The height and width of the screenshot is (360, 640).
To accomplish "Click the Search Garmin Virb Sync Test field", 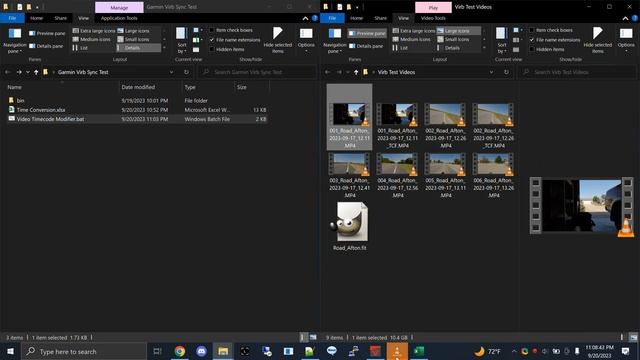I will click(x=257, y=72).
